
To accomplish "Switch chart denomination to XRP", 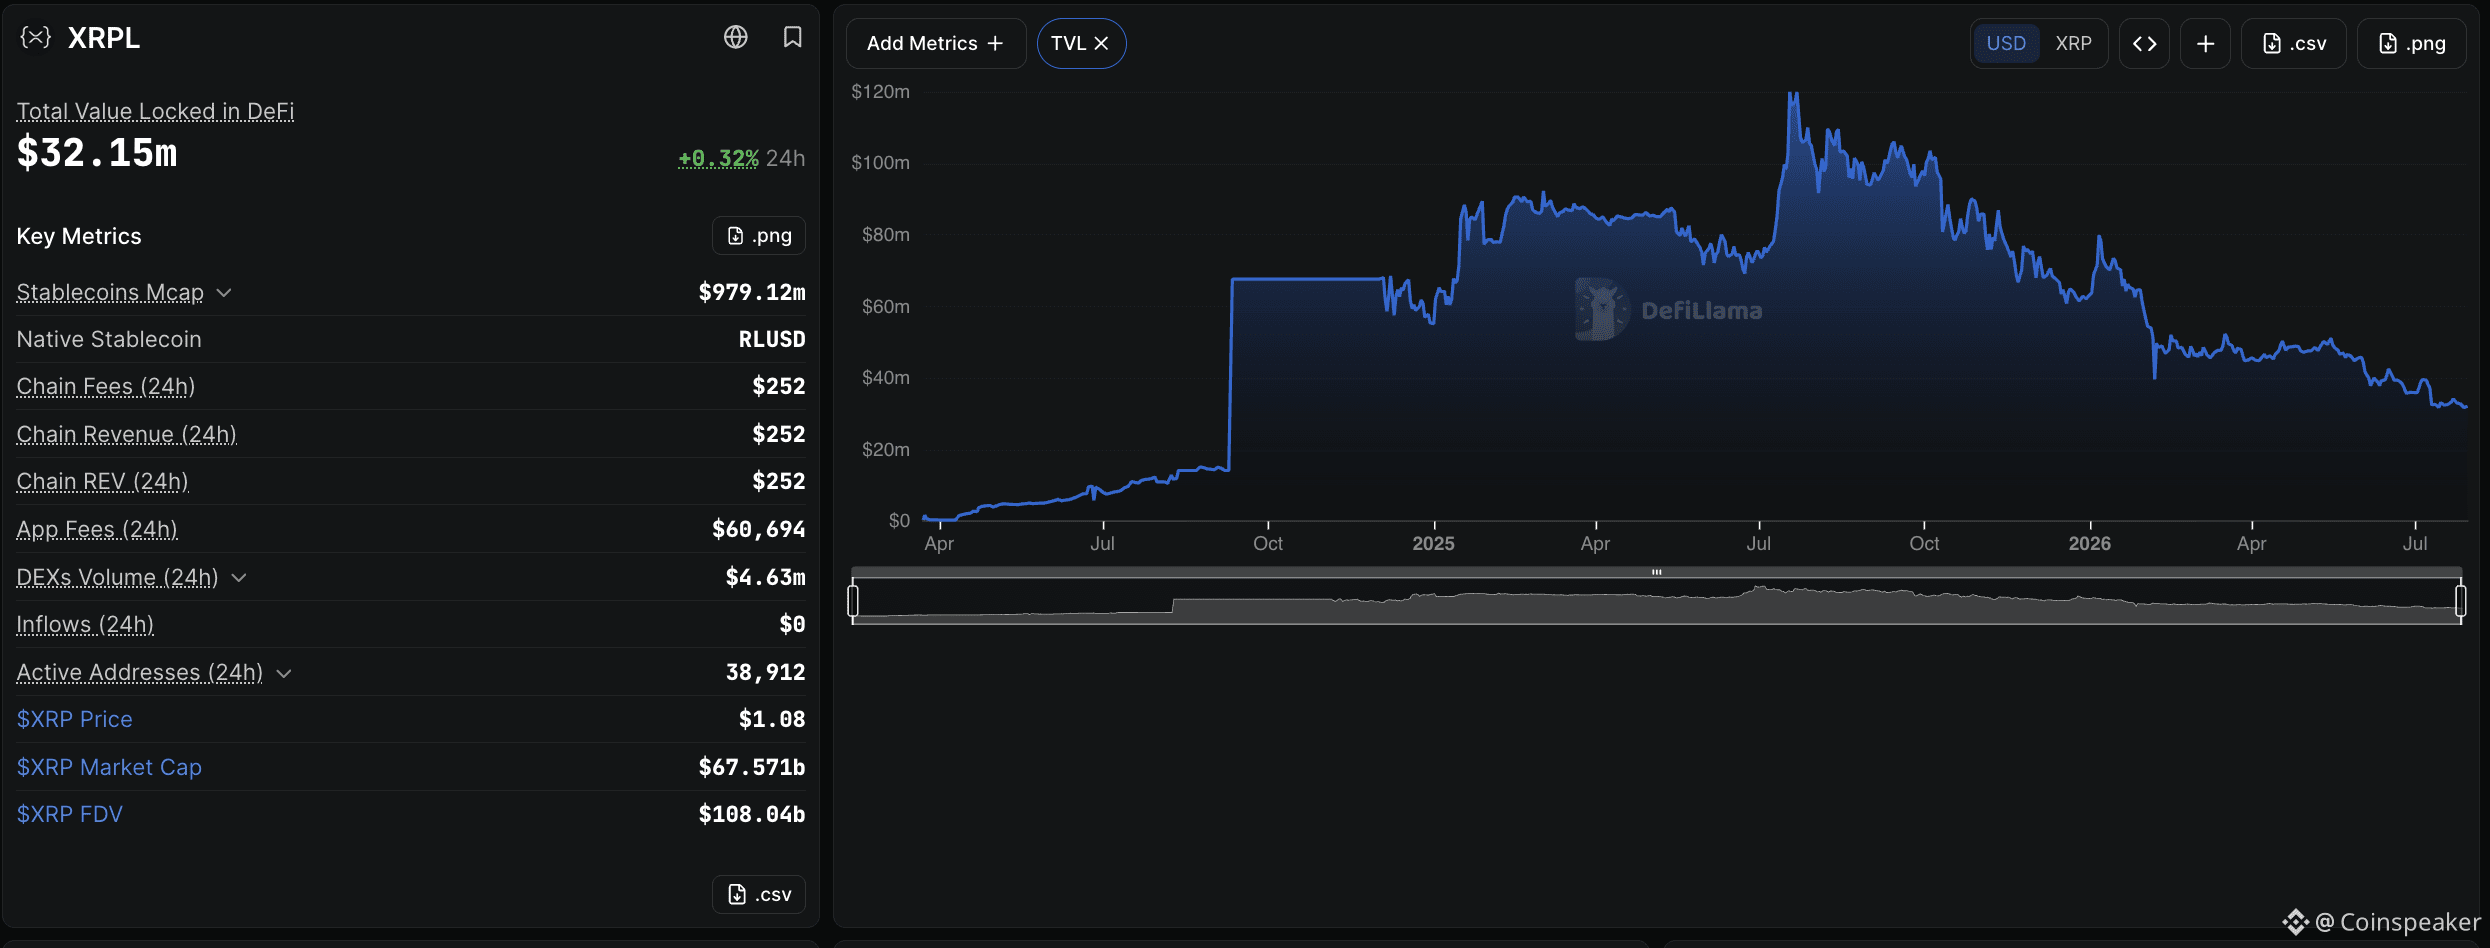I will tap(2073, 43).
